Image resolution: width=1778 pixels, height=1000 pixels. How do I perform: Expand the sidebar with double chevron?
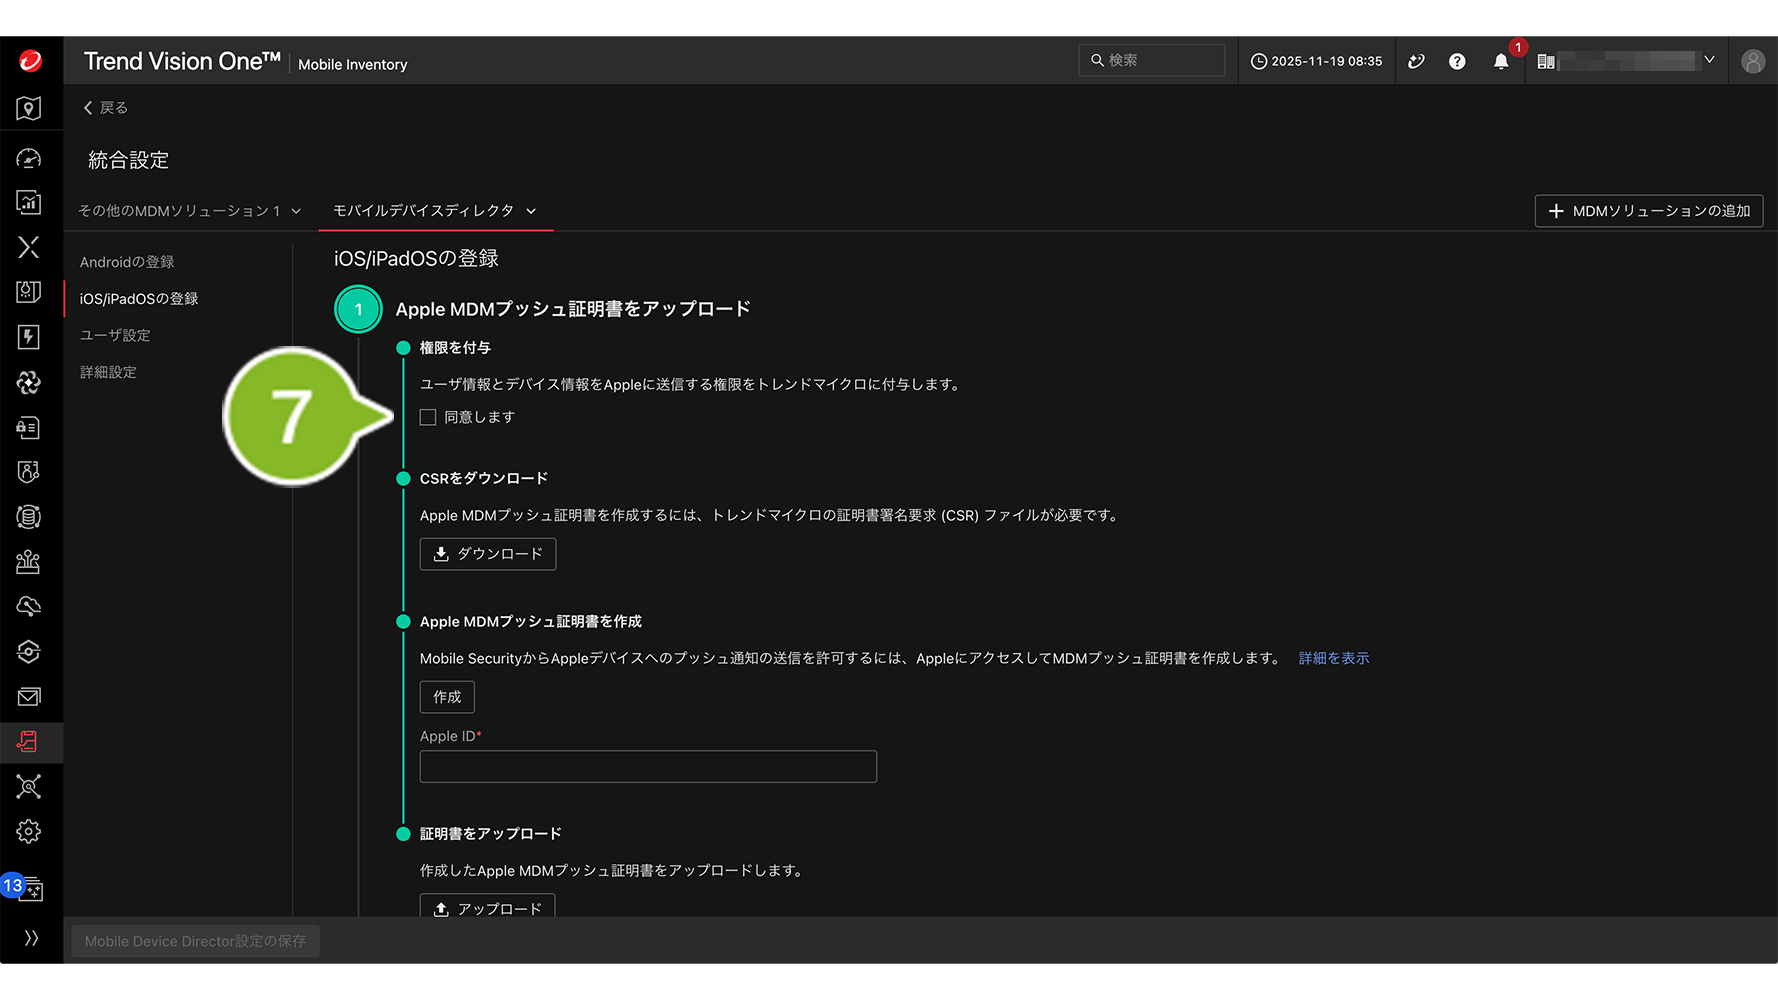pyautogui.click(x=31, y=938)
